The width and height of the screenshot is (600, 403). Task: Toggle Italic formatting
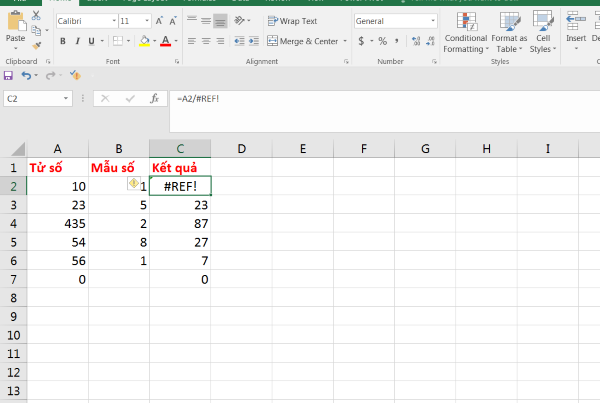tap(77, 41)
